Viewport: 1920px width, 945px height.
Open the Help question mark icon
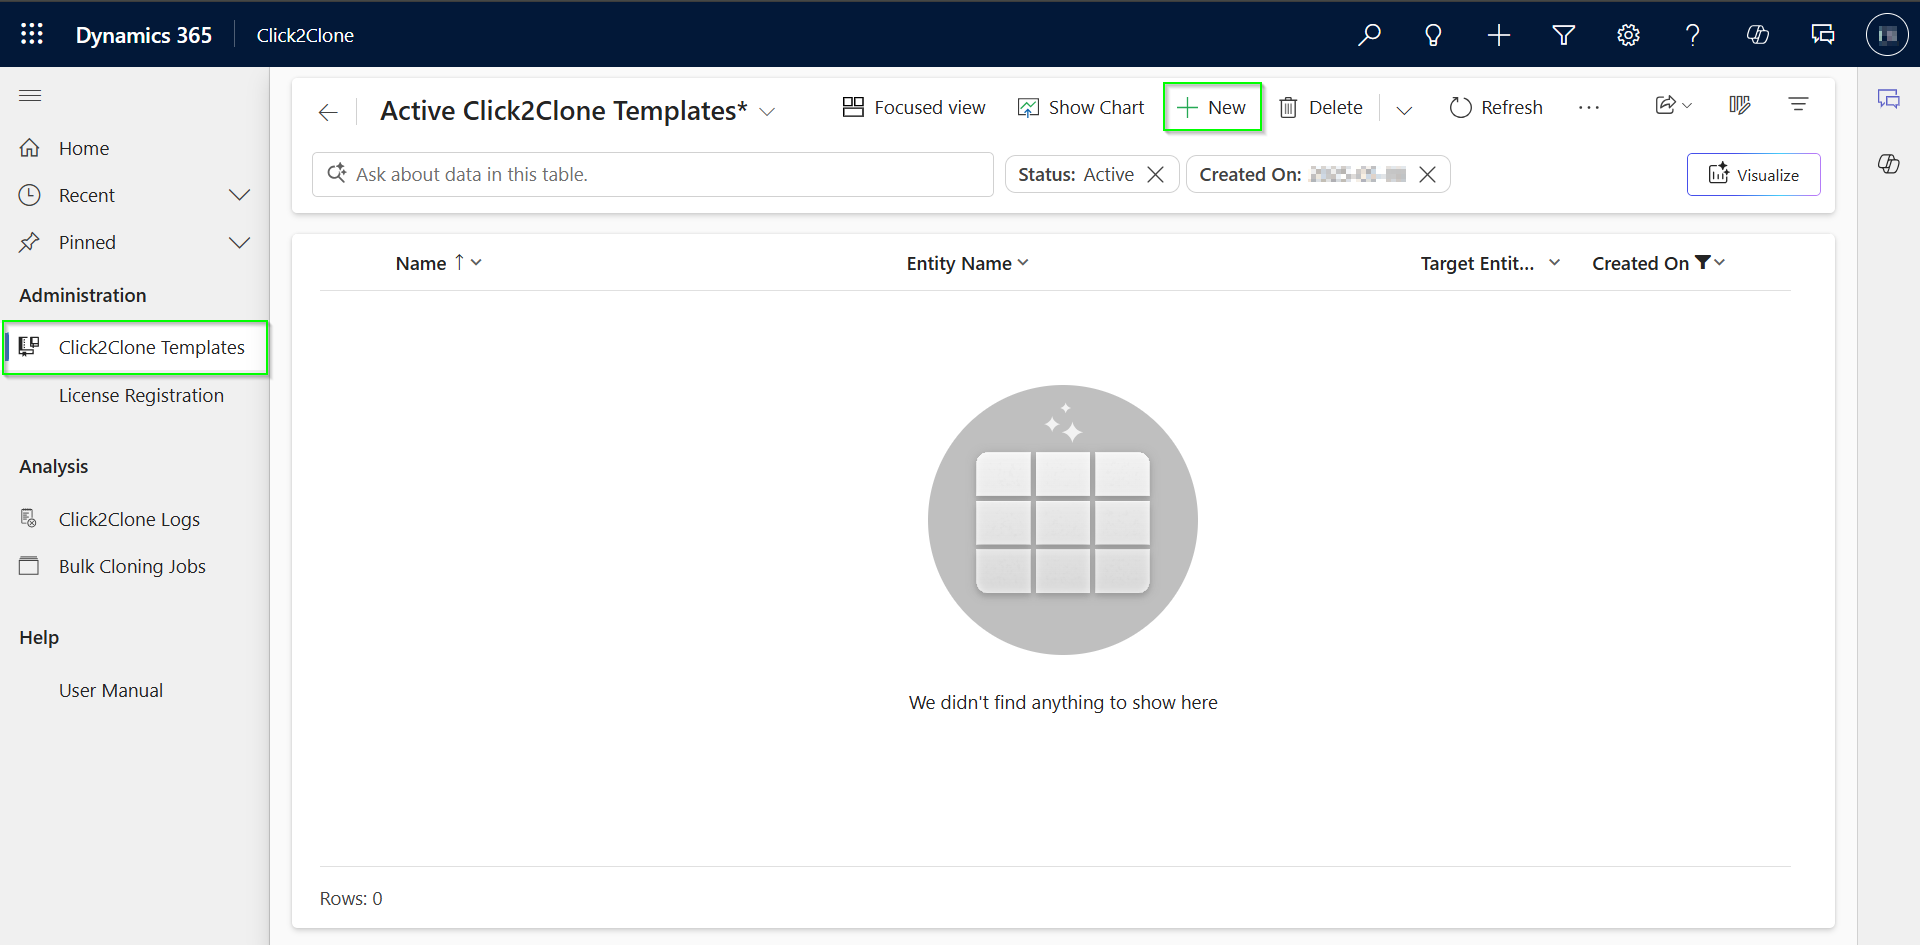[1692, 35]
